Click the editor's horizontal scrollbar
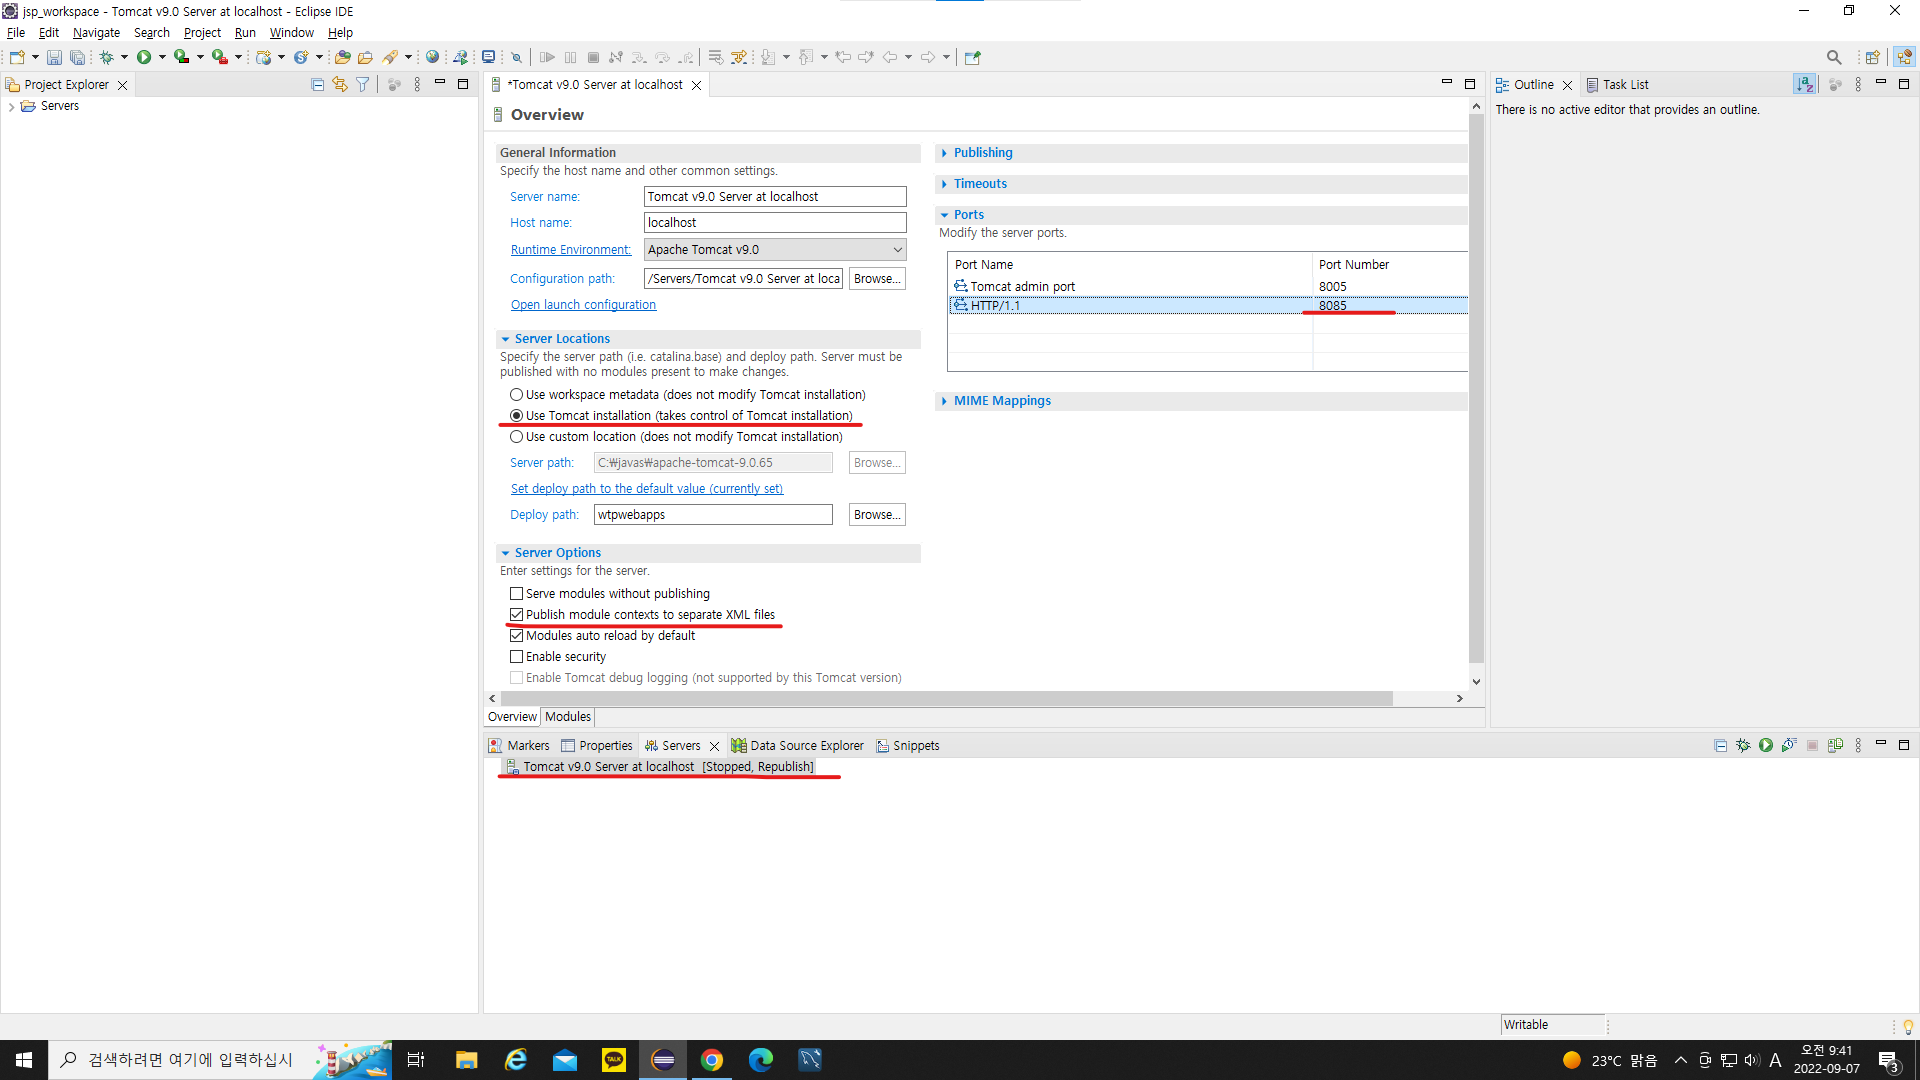Image resolution: width=1920 pixels, height=1080 pixels. [x=945, y=699]
